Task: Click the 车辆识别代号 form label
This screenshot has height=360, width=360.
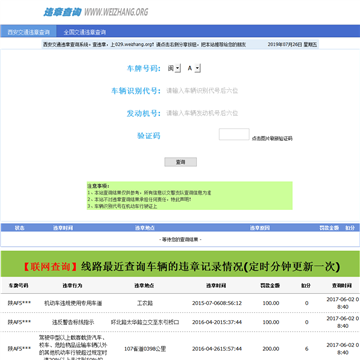Action: click(x=136, y=91)
